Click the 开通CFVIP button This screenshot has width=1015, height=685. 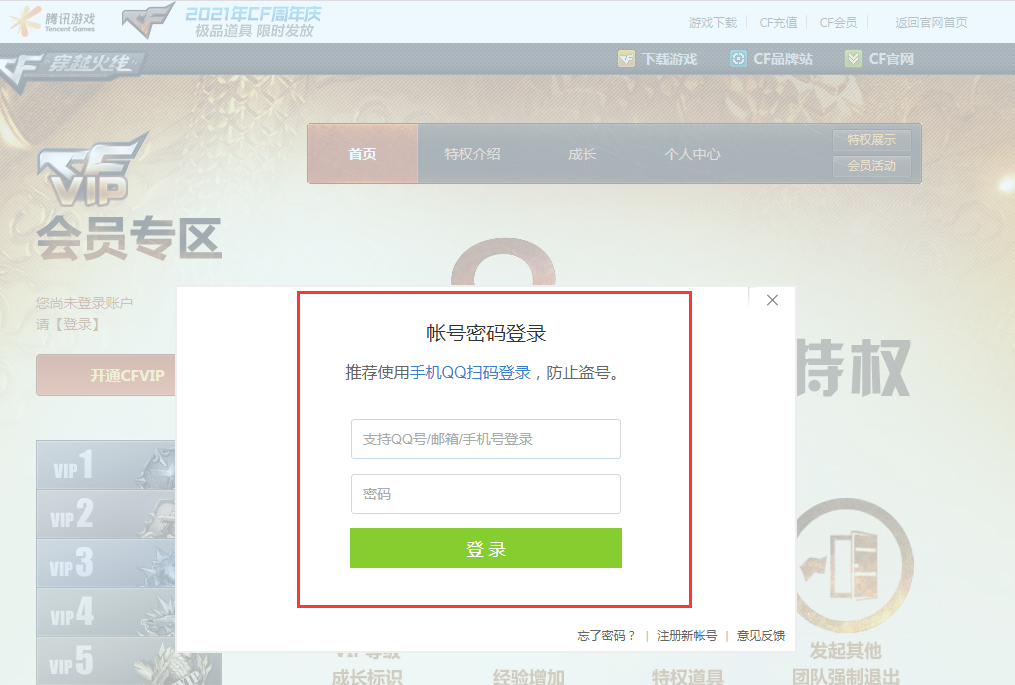[106, 375]
